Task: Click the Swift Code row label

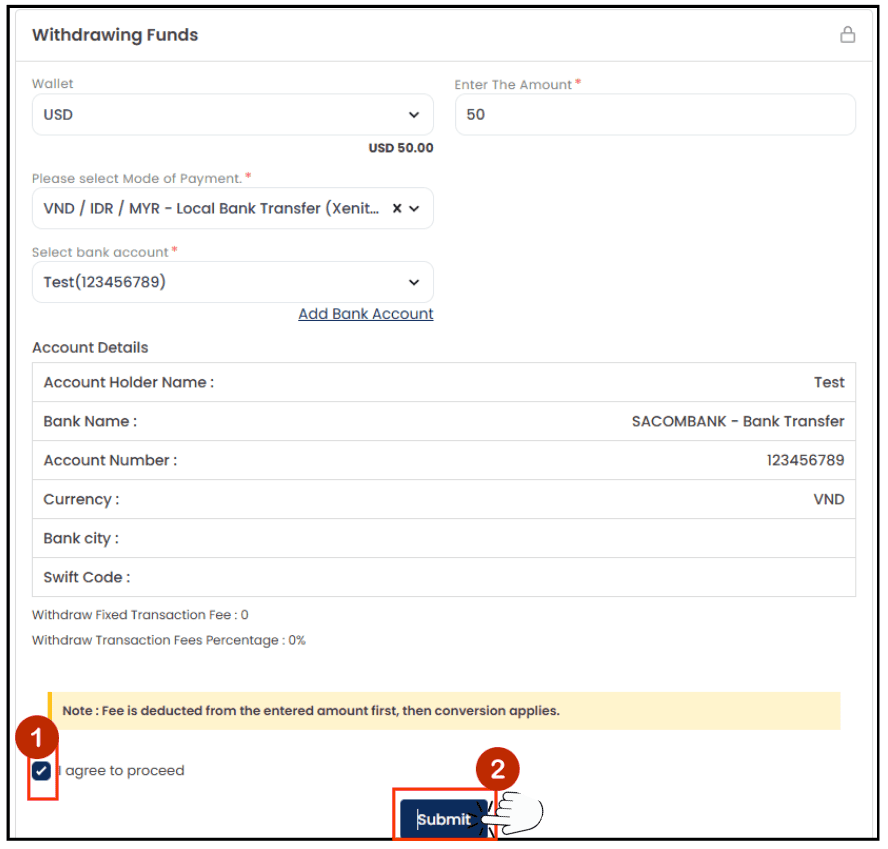Action: [87, 577]
